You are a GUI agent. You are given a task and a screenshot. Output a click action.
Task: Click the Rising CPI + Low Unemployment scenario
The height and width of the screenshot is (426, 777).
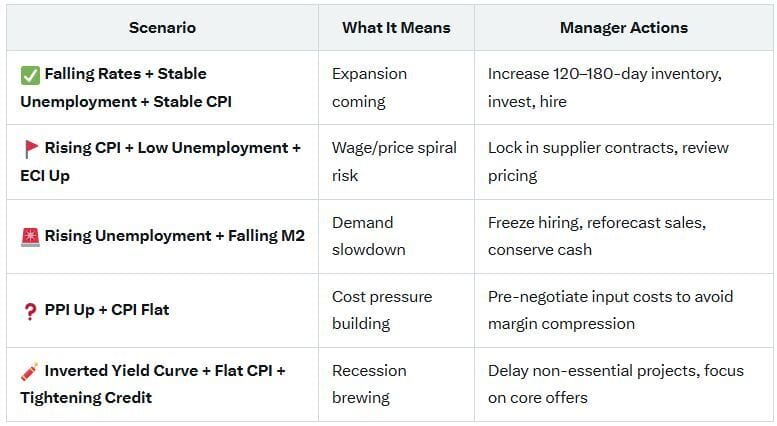pos(161,161)
